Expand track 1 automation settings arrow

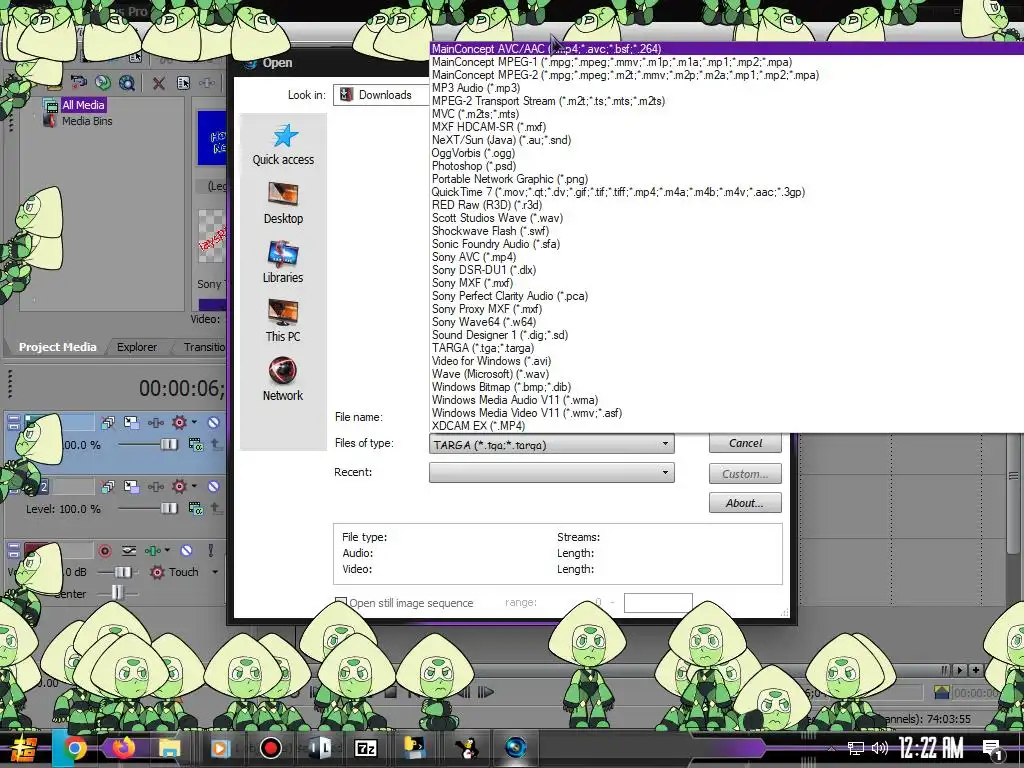195,423
